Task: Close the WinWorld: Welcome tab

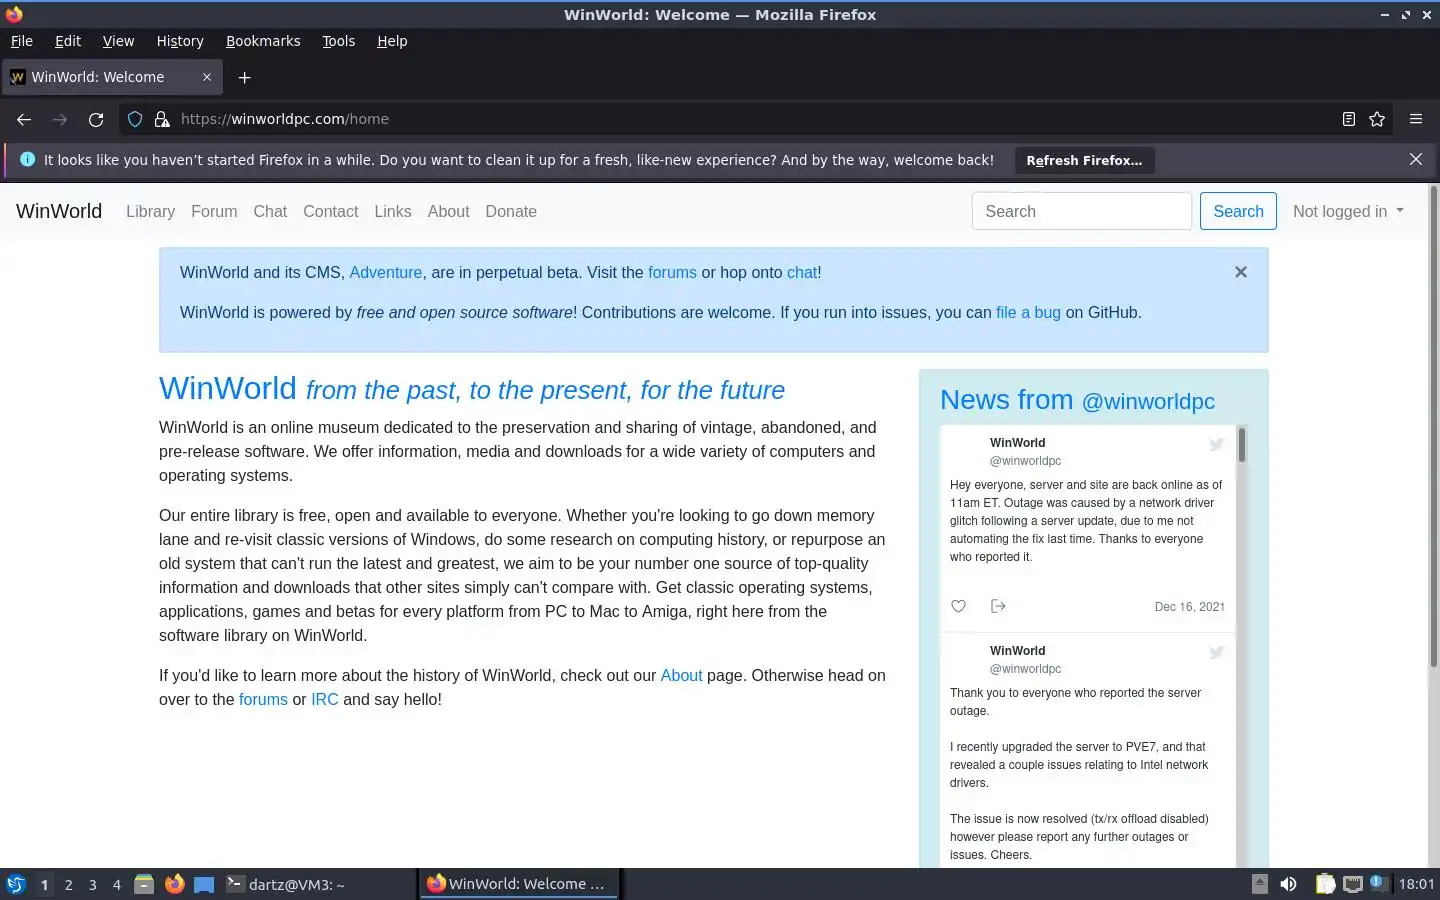Action: click(207, 77)
